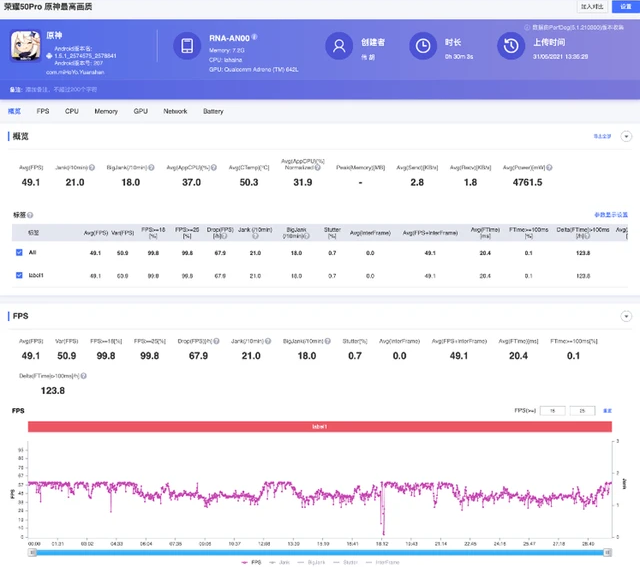This screenshot has height=575, width=641.
Task: Click the 导出文件 export link
Action: point(601,135)
